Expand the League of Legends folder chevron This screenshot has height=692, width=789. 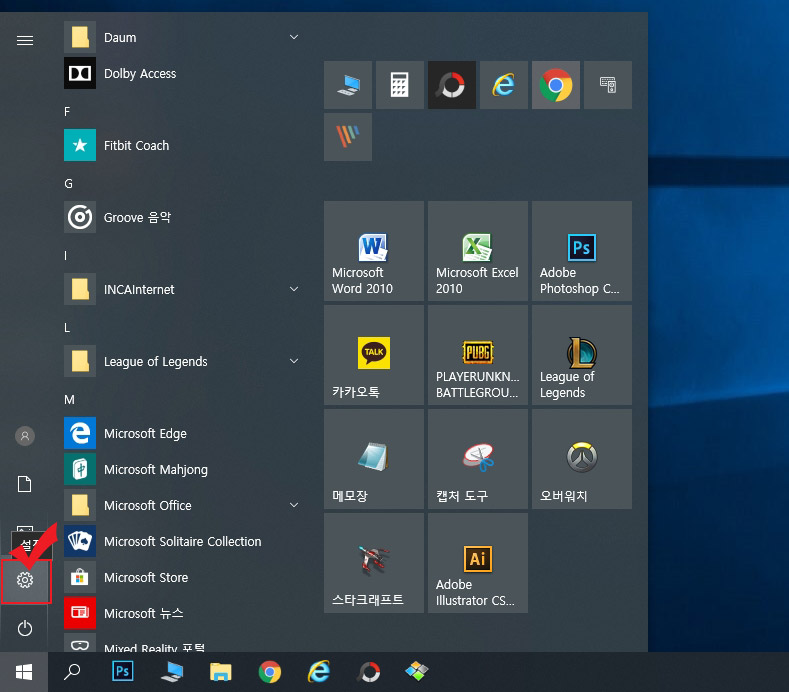click(294, 361)
